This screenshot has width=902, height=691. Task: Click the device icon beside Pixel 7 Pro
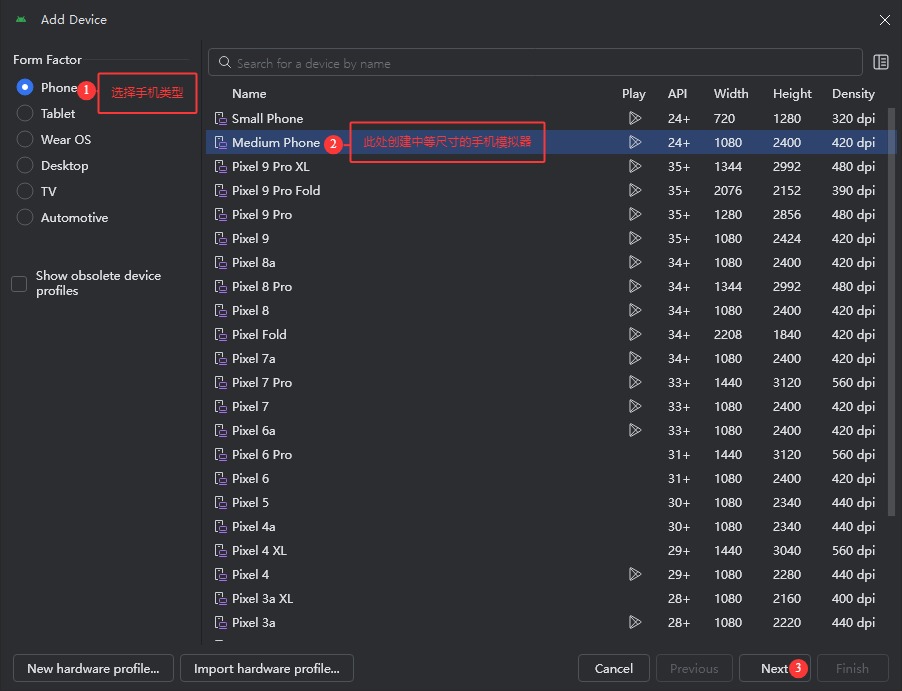tap(220, 383)
